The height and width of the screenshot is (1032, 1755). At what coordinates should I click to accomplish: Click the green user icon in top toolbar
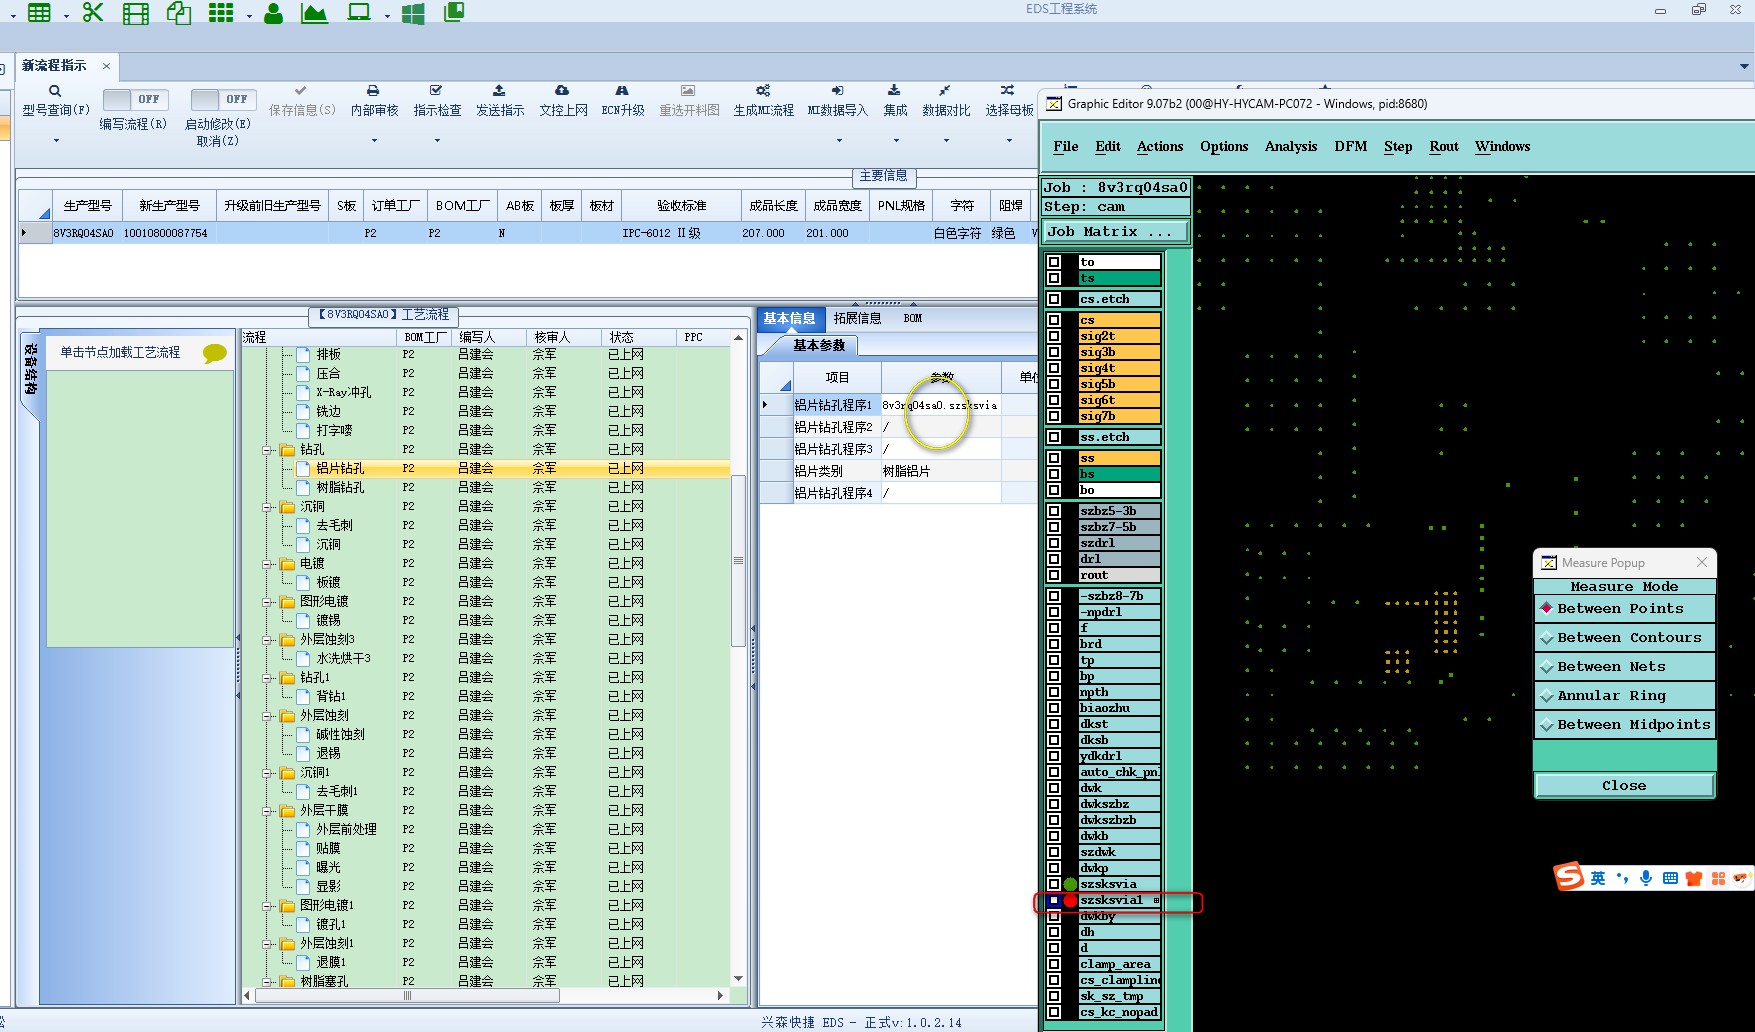pos(273,13)
